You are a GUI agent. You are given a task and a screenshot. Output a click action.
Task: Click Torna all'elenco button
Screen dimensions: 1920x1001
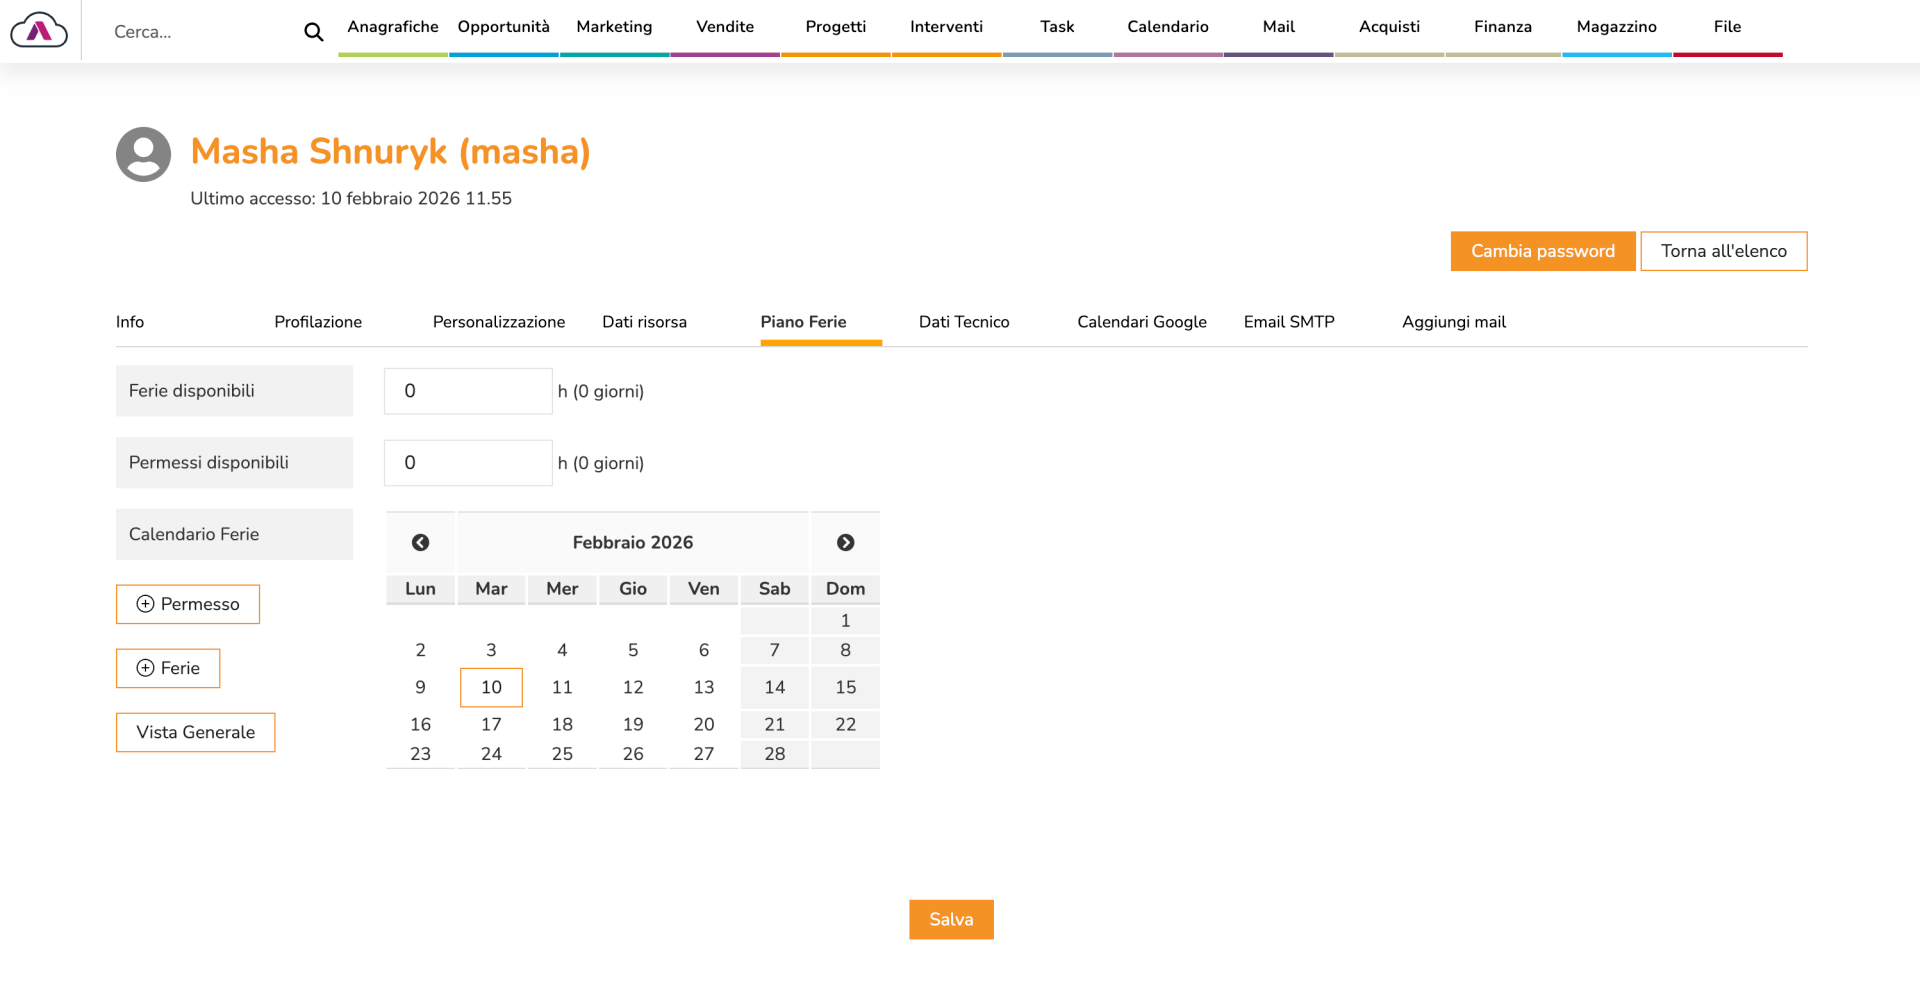[1723, 251]
